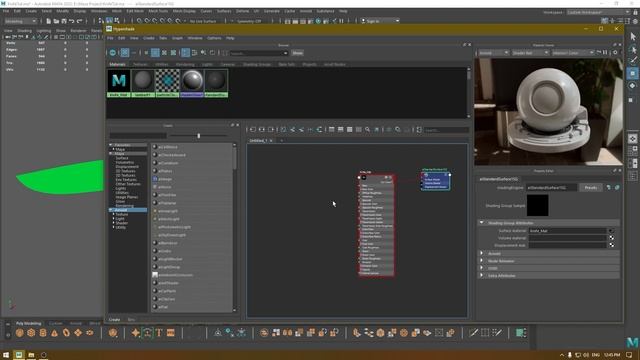Click the simple node view mode icon
The width and height of the screenshot is (640, 360).
click(x=331, y=129)
